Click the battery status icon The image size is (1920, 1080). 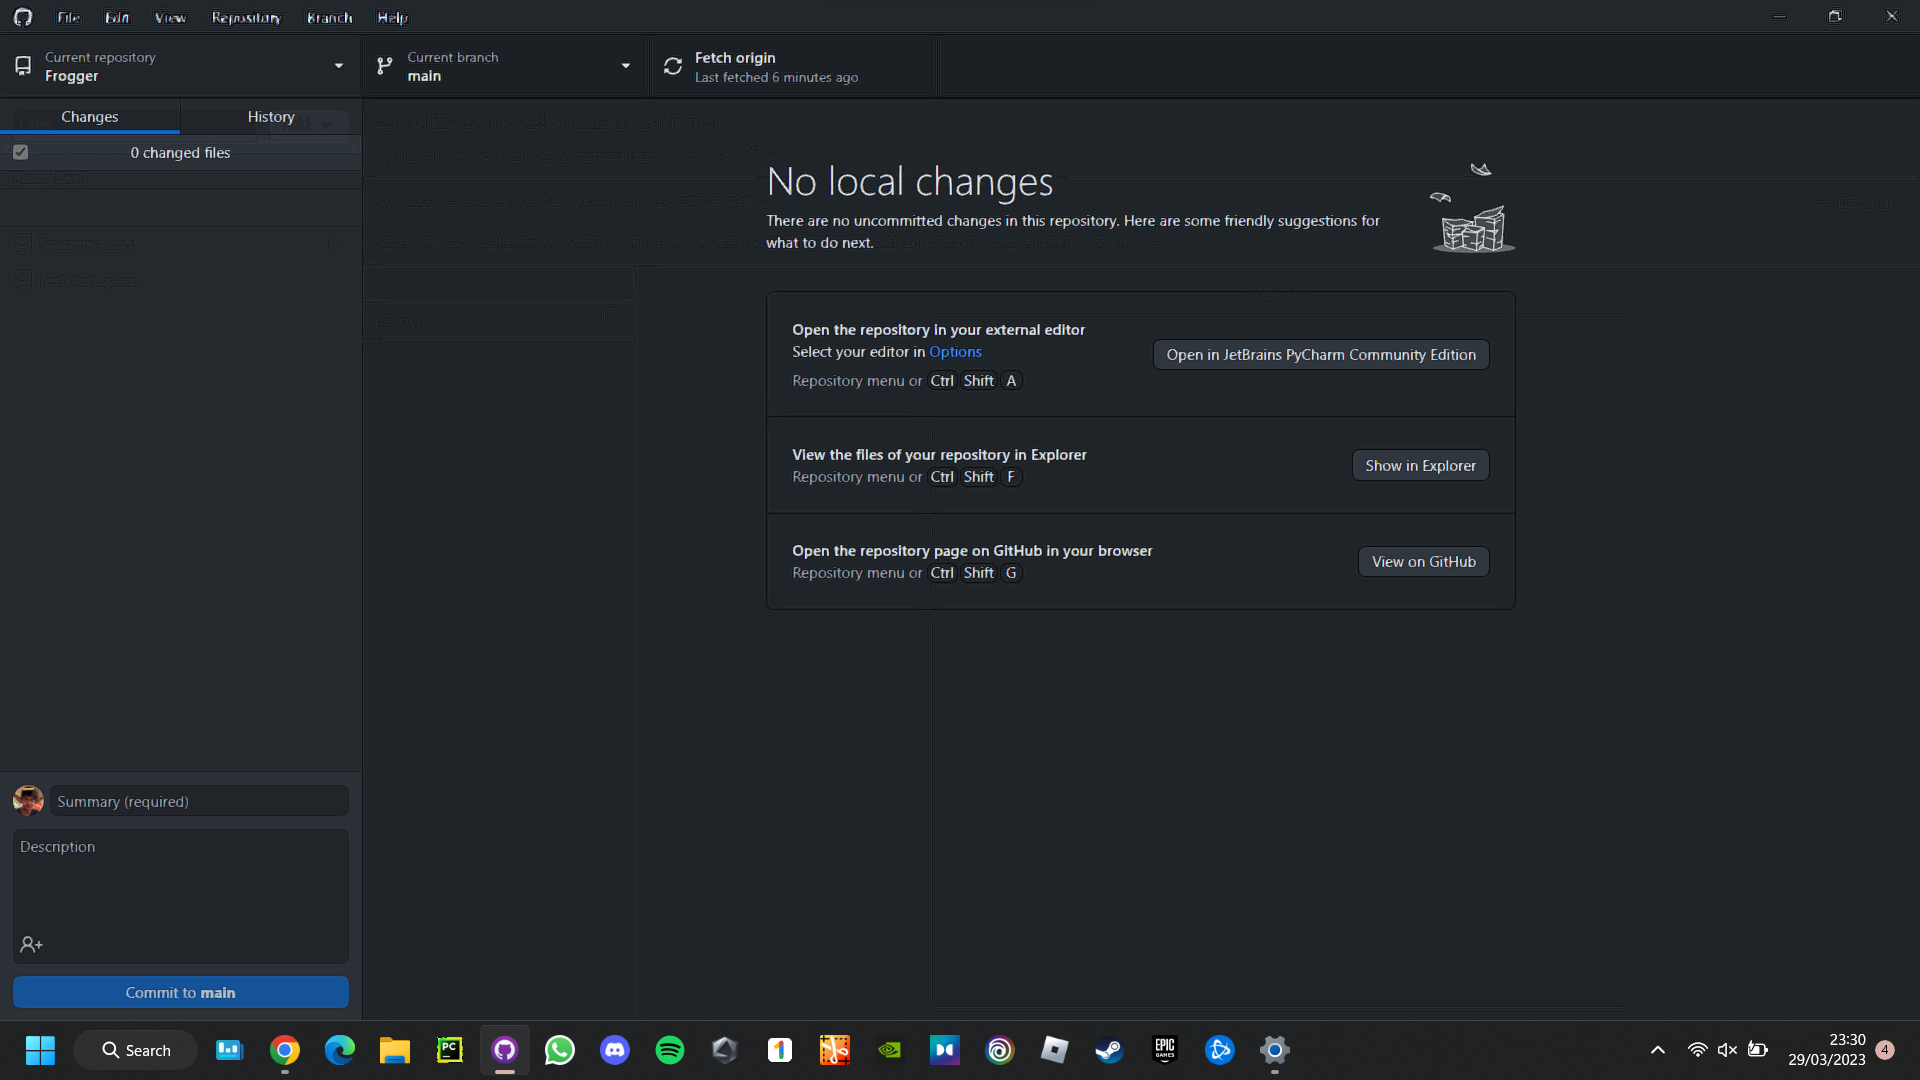pyautogui.click(x=1757, y=1050)
